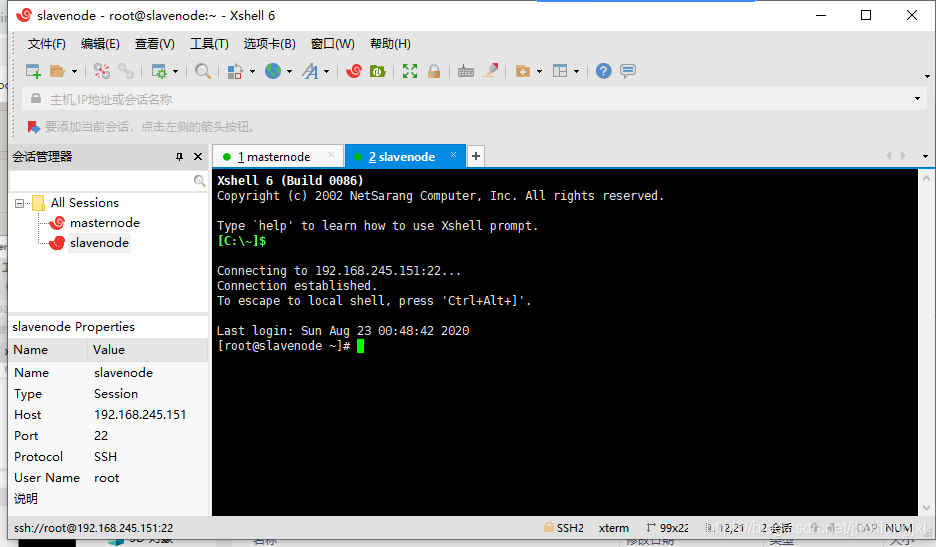Click the feedback speech bubble icon
Image resolution: width=936 pixels, height=547 pixels.
click(628, 71)
